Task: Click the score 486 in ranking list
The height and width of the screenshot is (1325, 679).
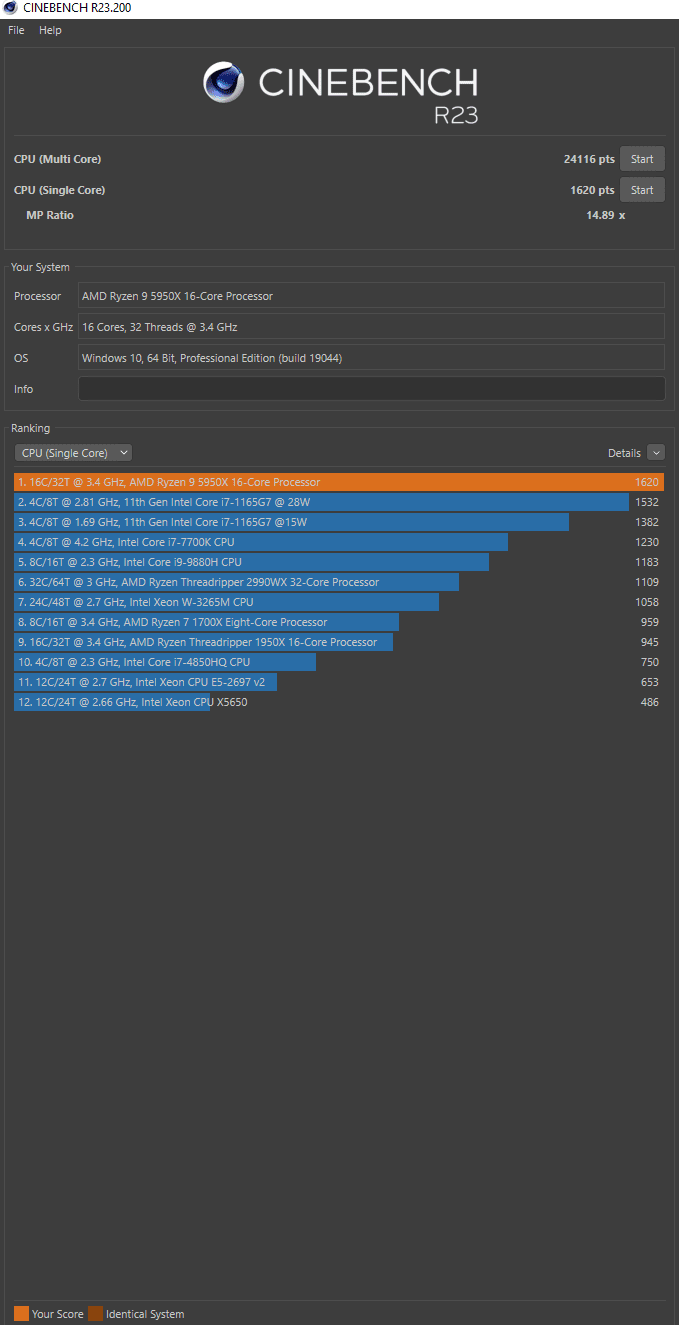Action: 650,702
